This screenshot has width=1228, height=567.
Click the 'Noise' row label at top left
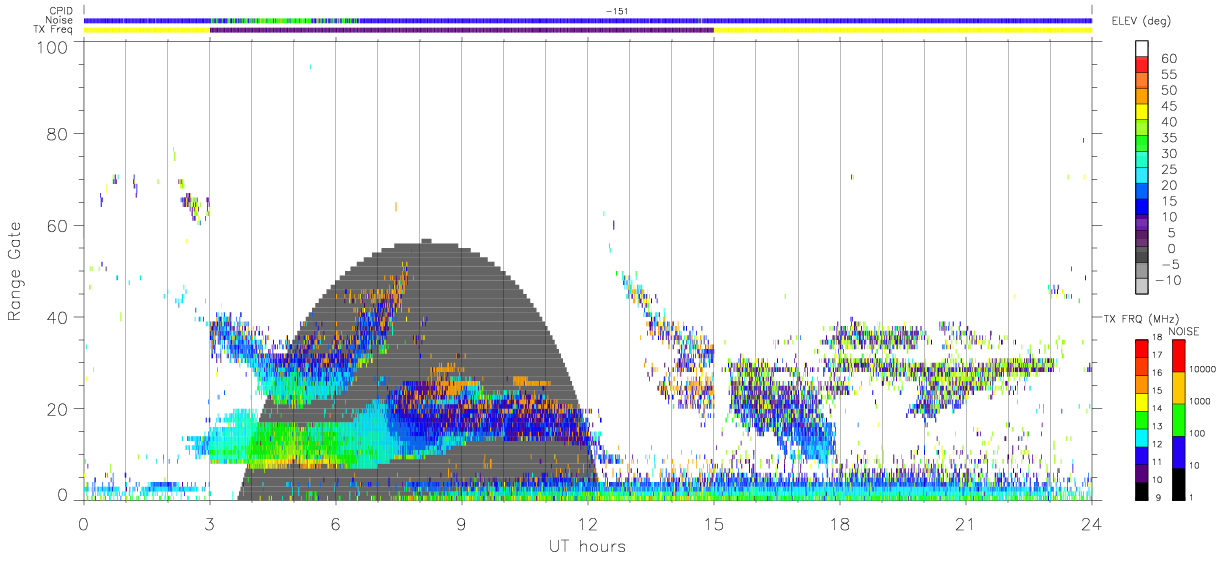[x=57, y=20]
